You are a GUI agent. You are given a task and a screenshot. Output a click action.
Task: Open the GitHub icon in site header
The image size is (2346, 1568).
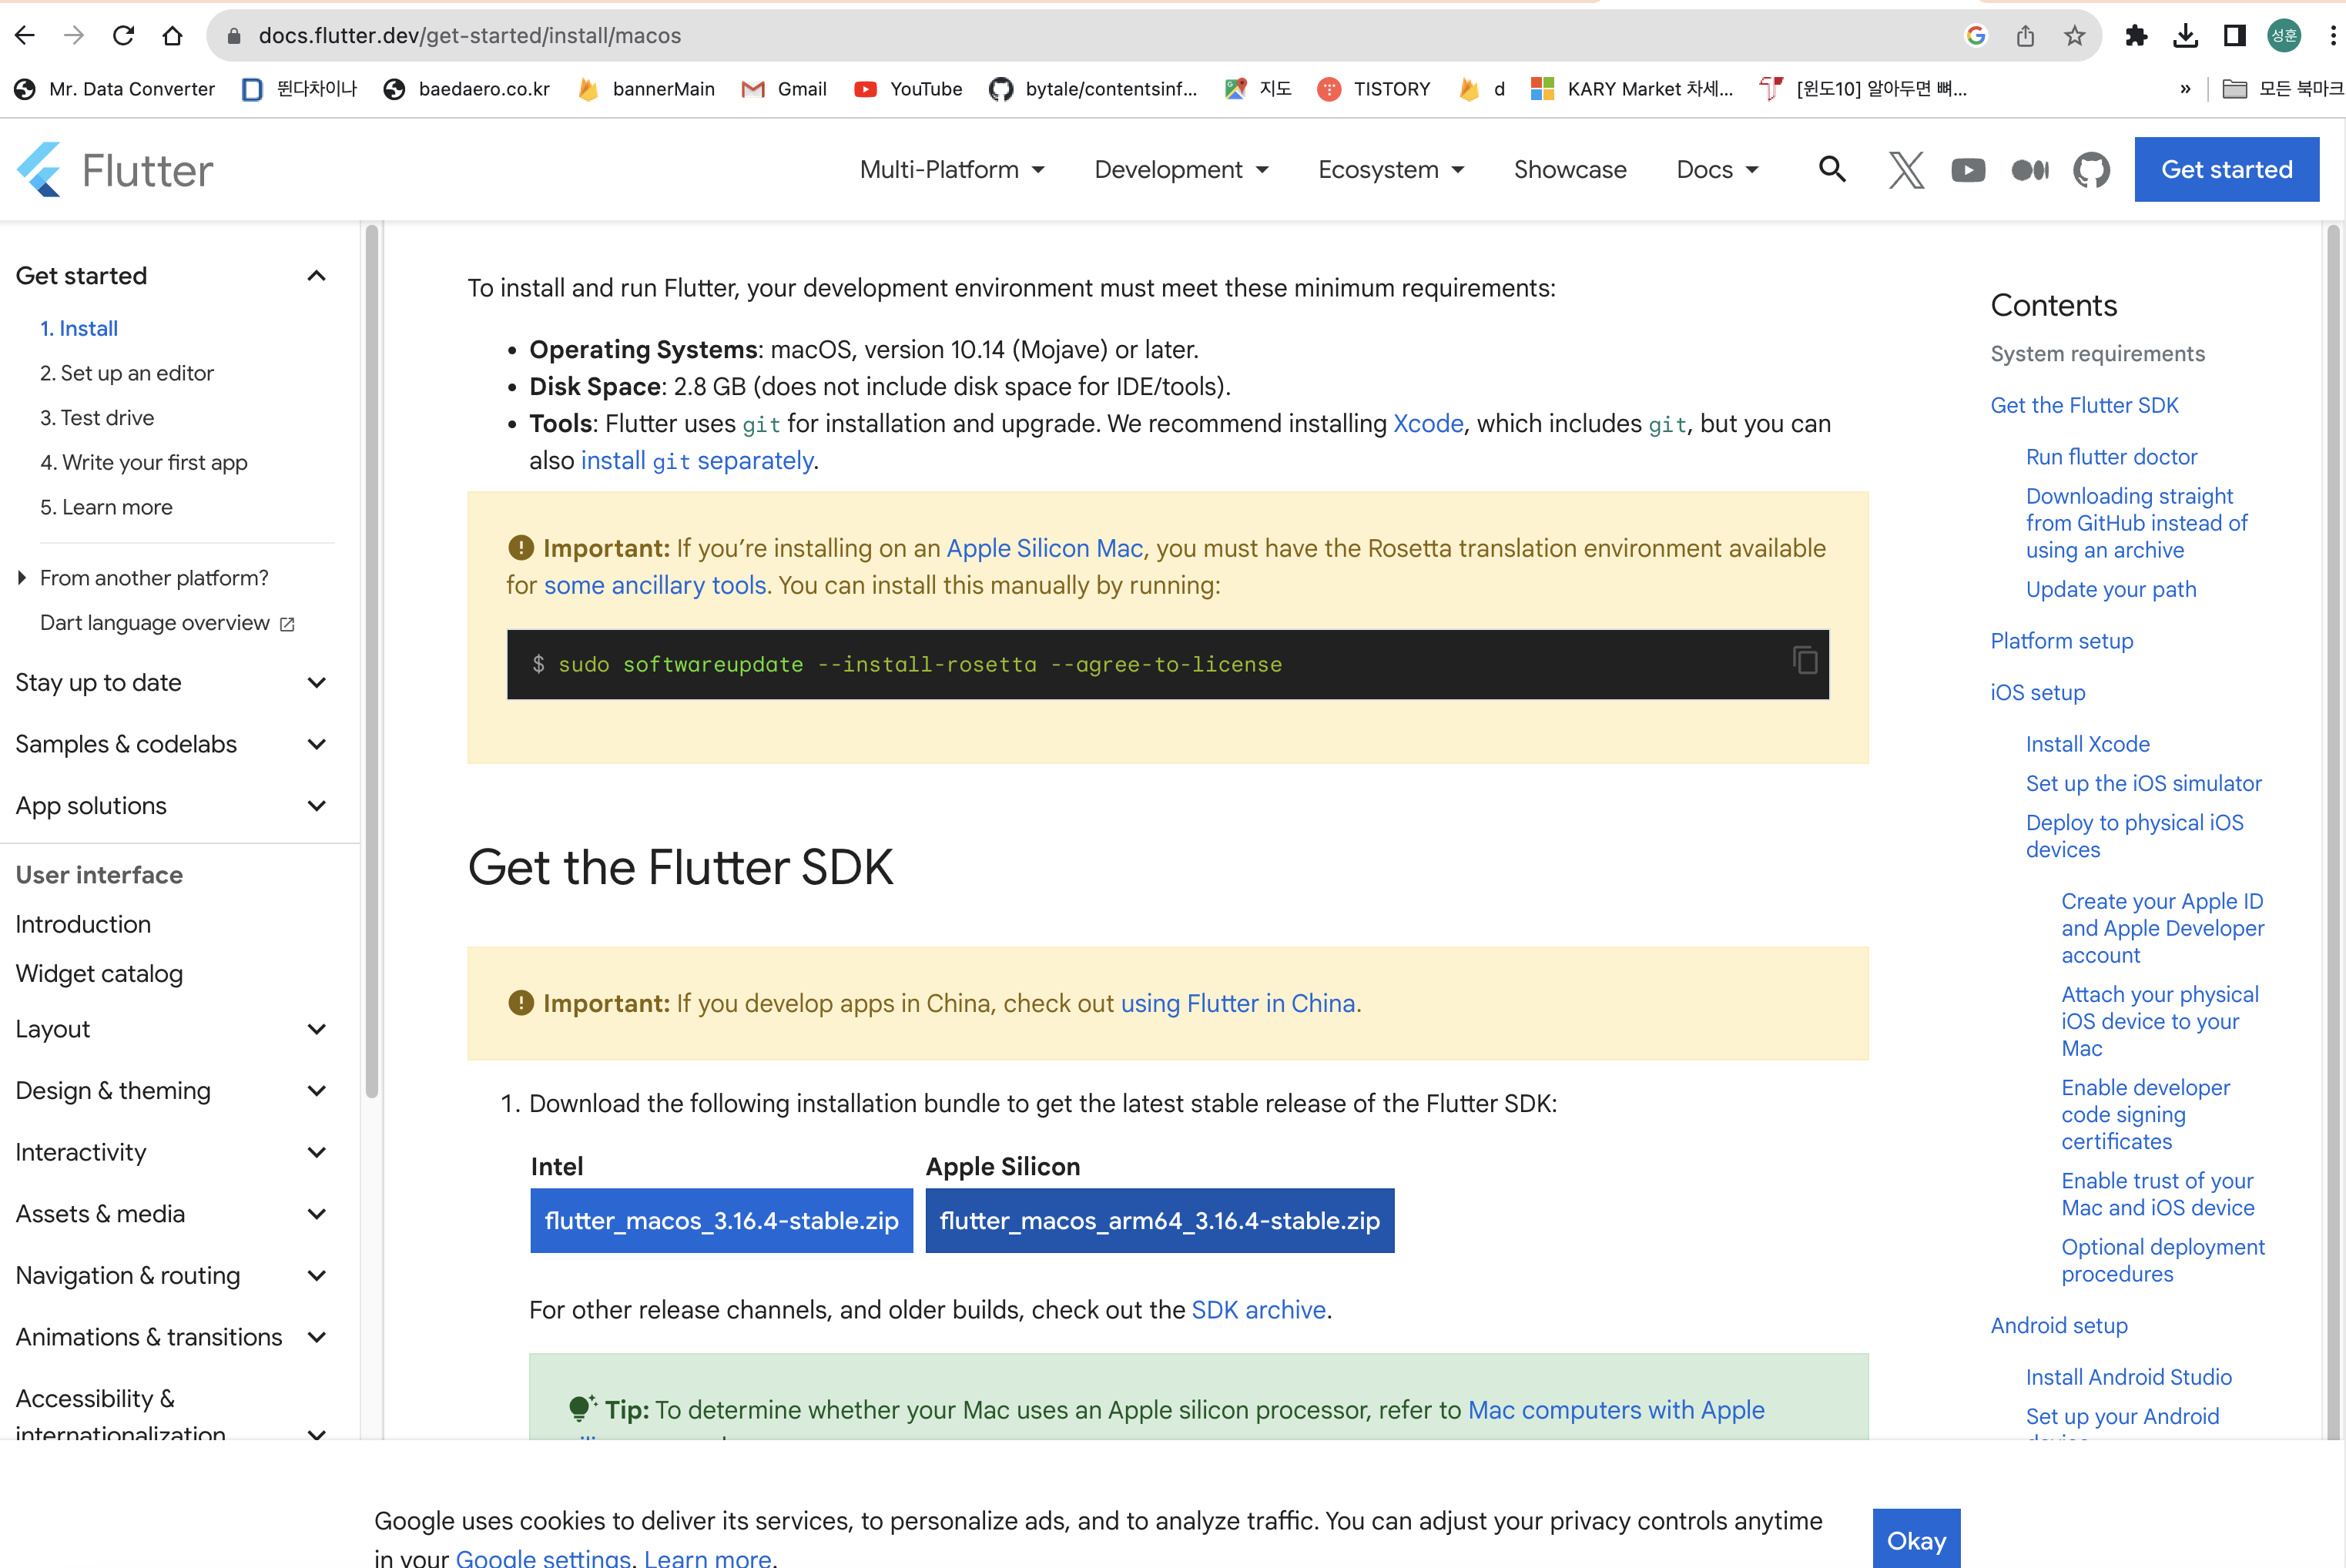point(2091,170)
